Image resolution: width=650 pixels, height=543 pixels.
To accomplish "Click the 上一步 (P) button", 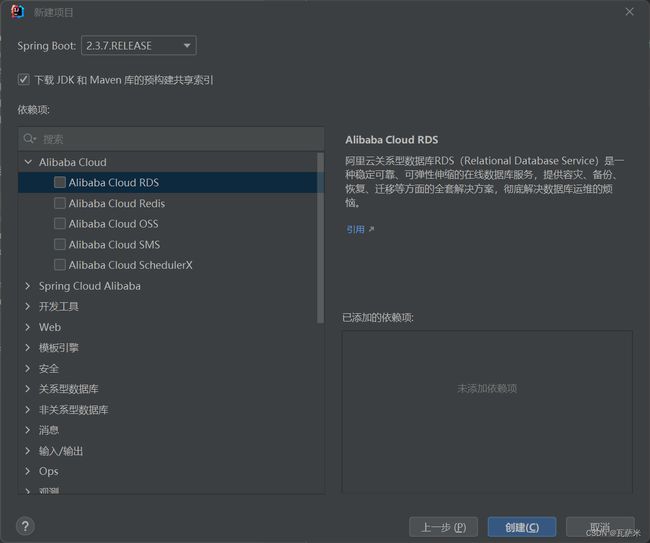I will (x=443, y=527).
